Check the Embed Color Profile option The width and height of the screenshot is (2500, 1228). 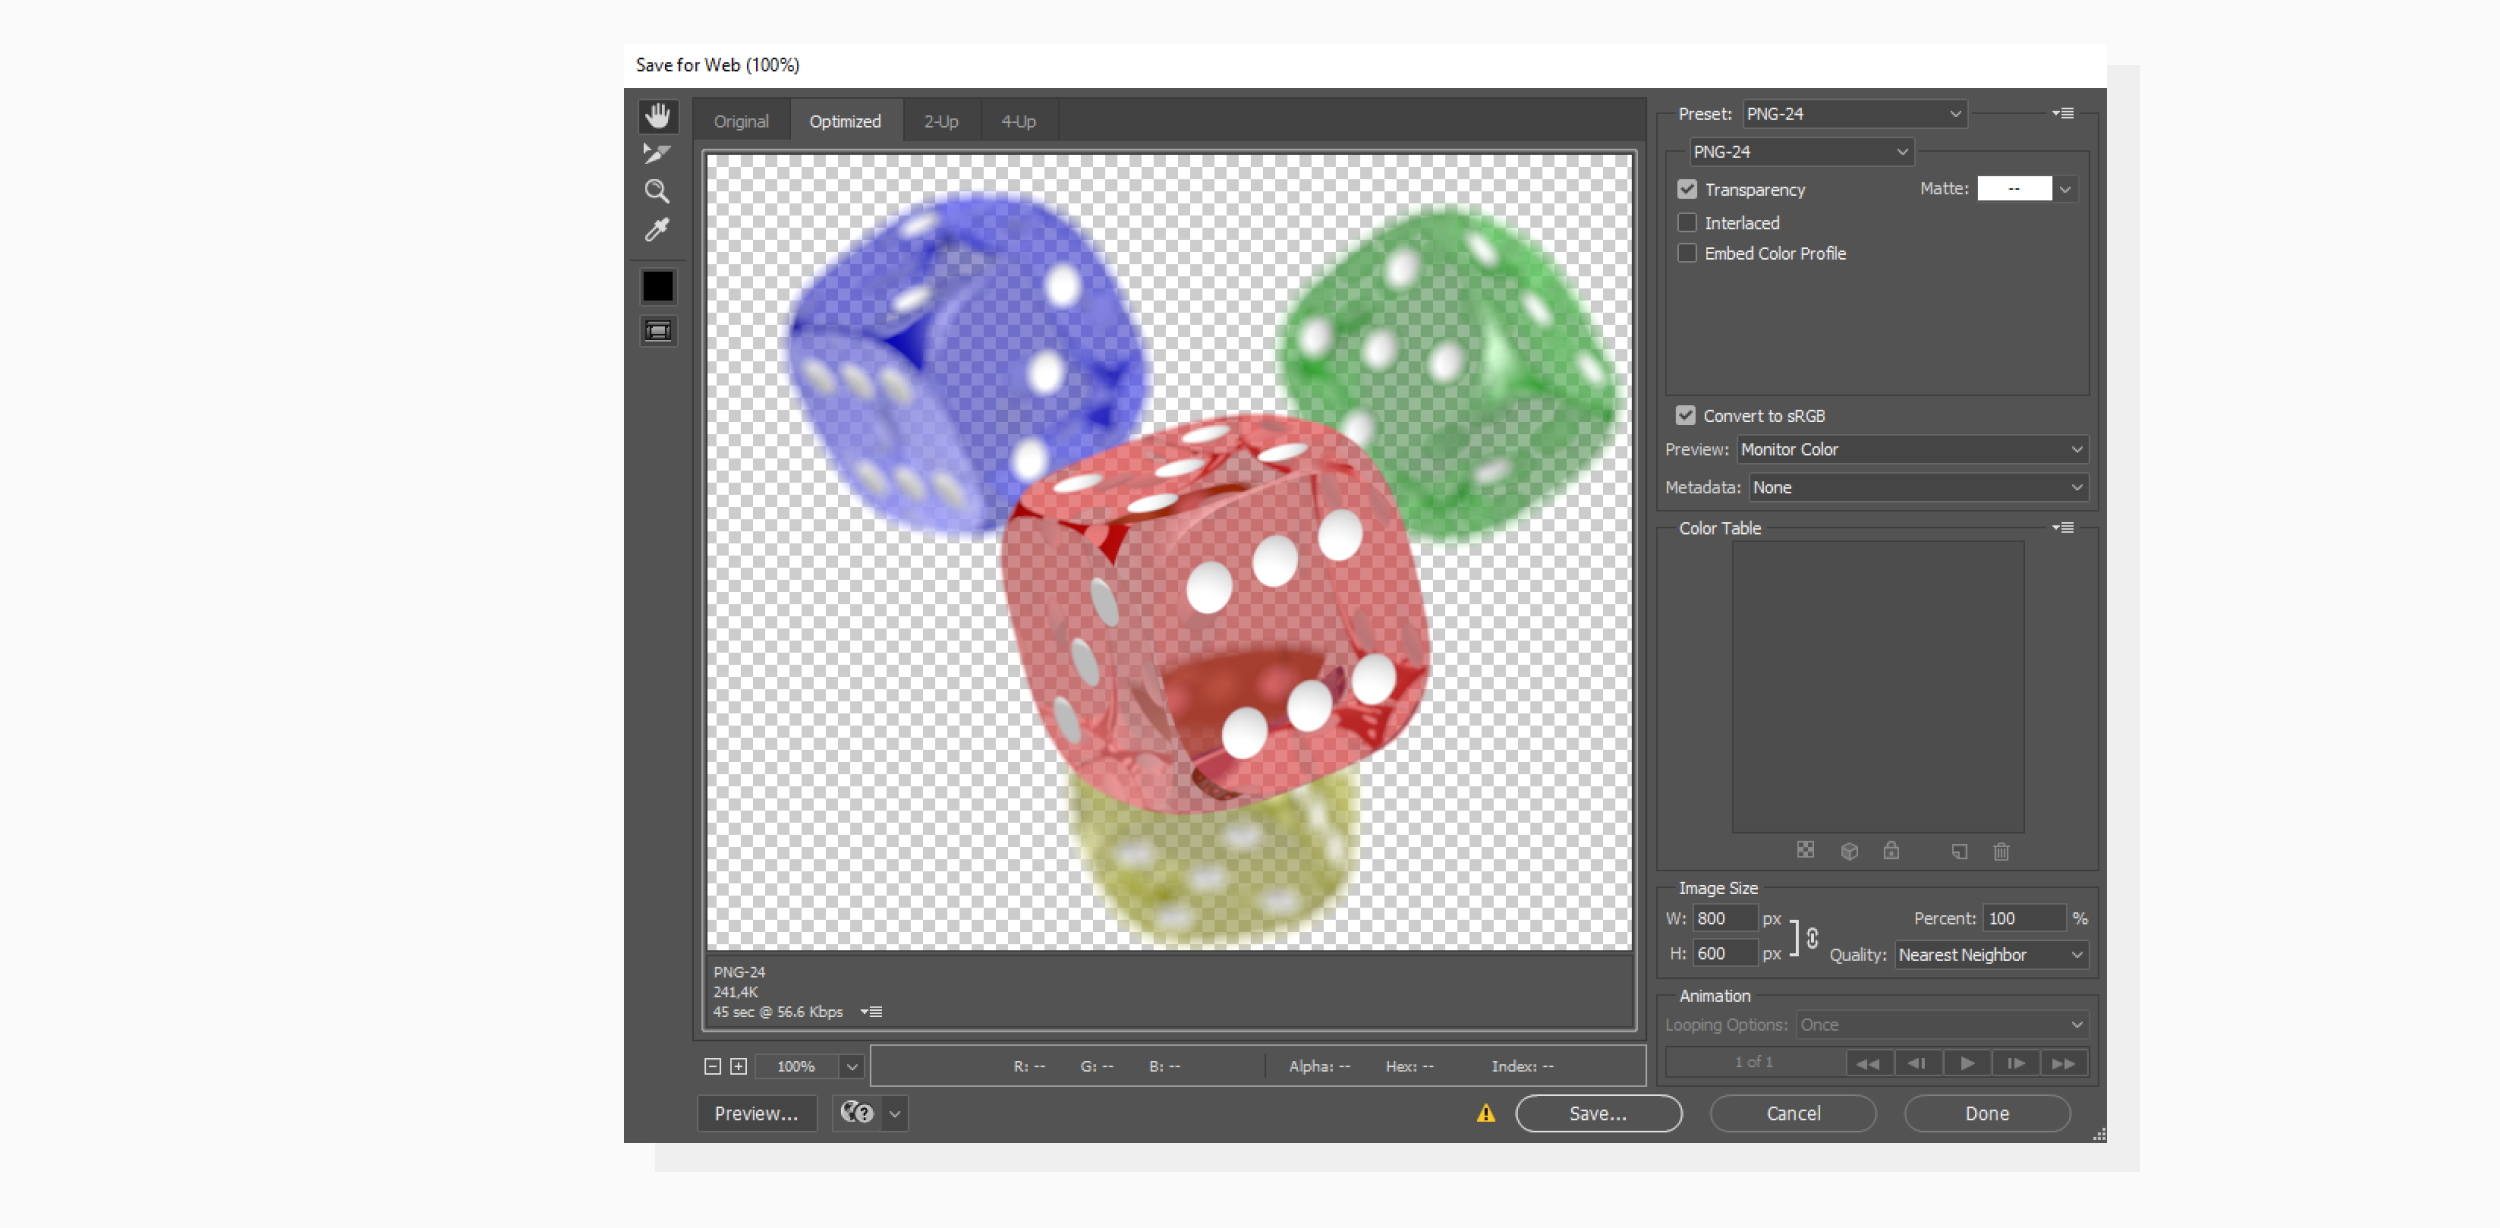(x=1689, y=253)
